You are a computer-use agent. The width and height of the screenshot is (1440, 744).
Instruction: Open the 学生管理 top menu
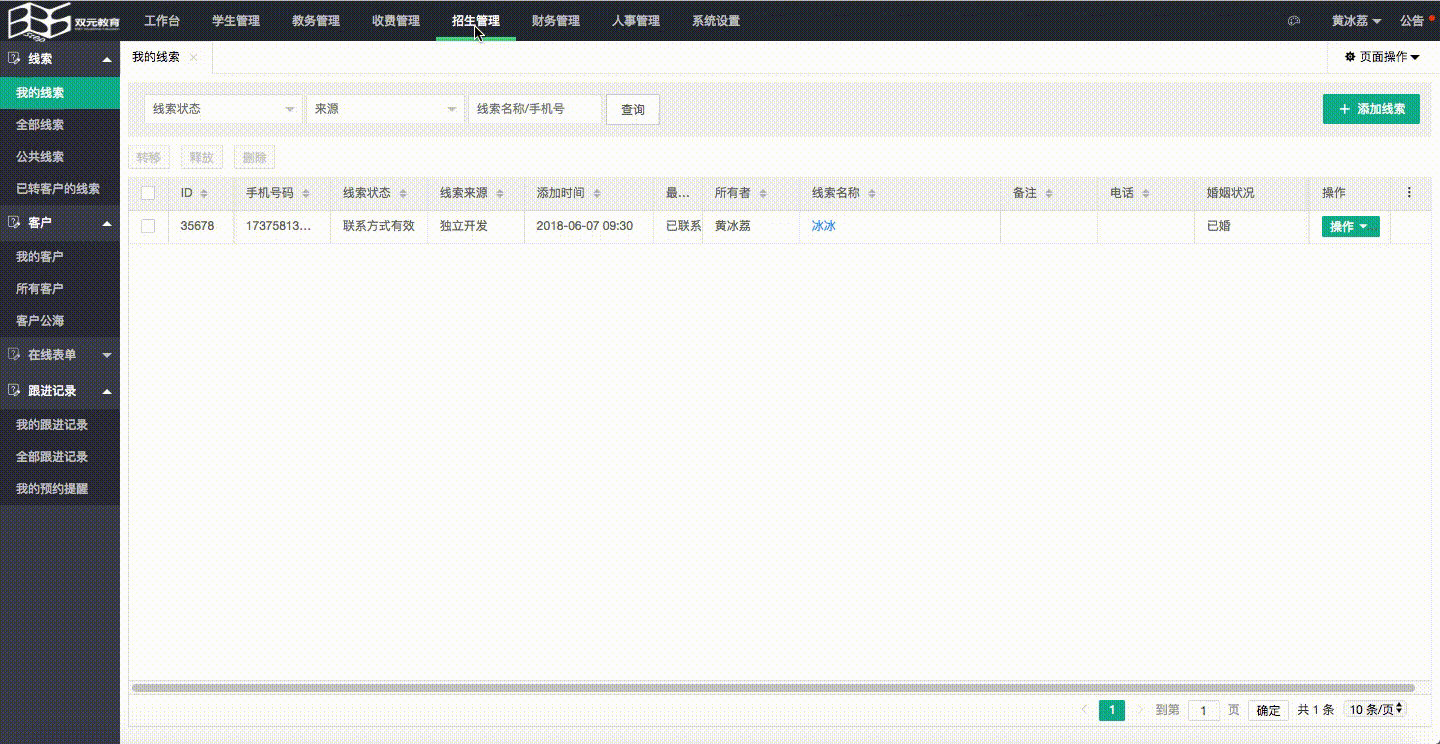pyautogui.click(x=236, y=21)
